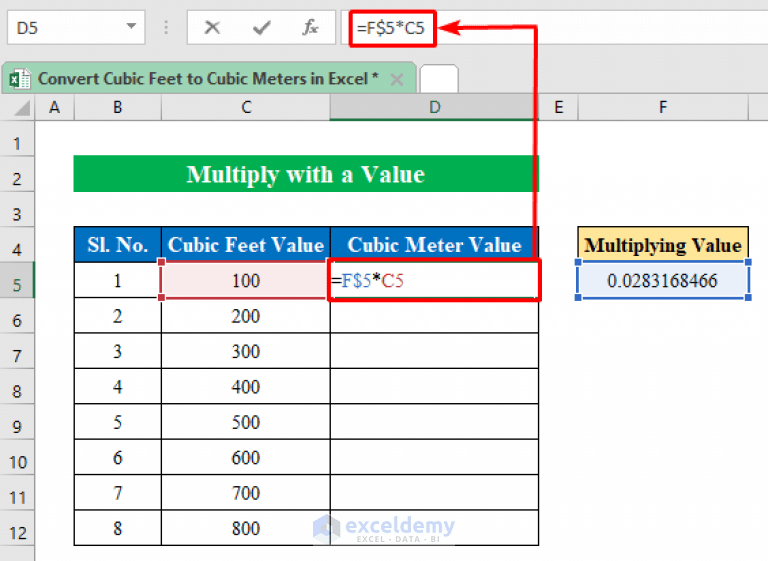Viewport: 768px width, 561px height.
Task: Open the blank new tab
Action: [439, 79]
